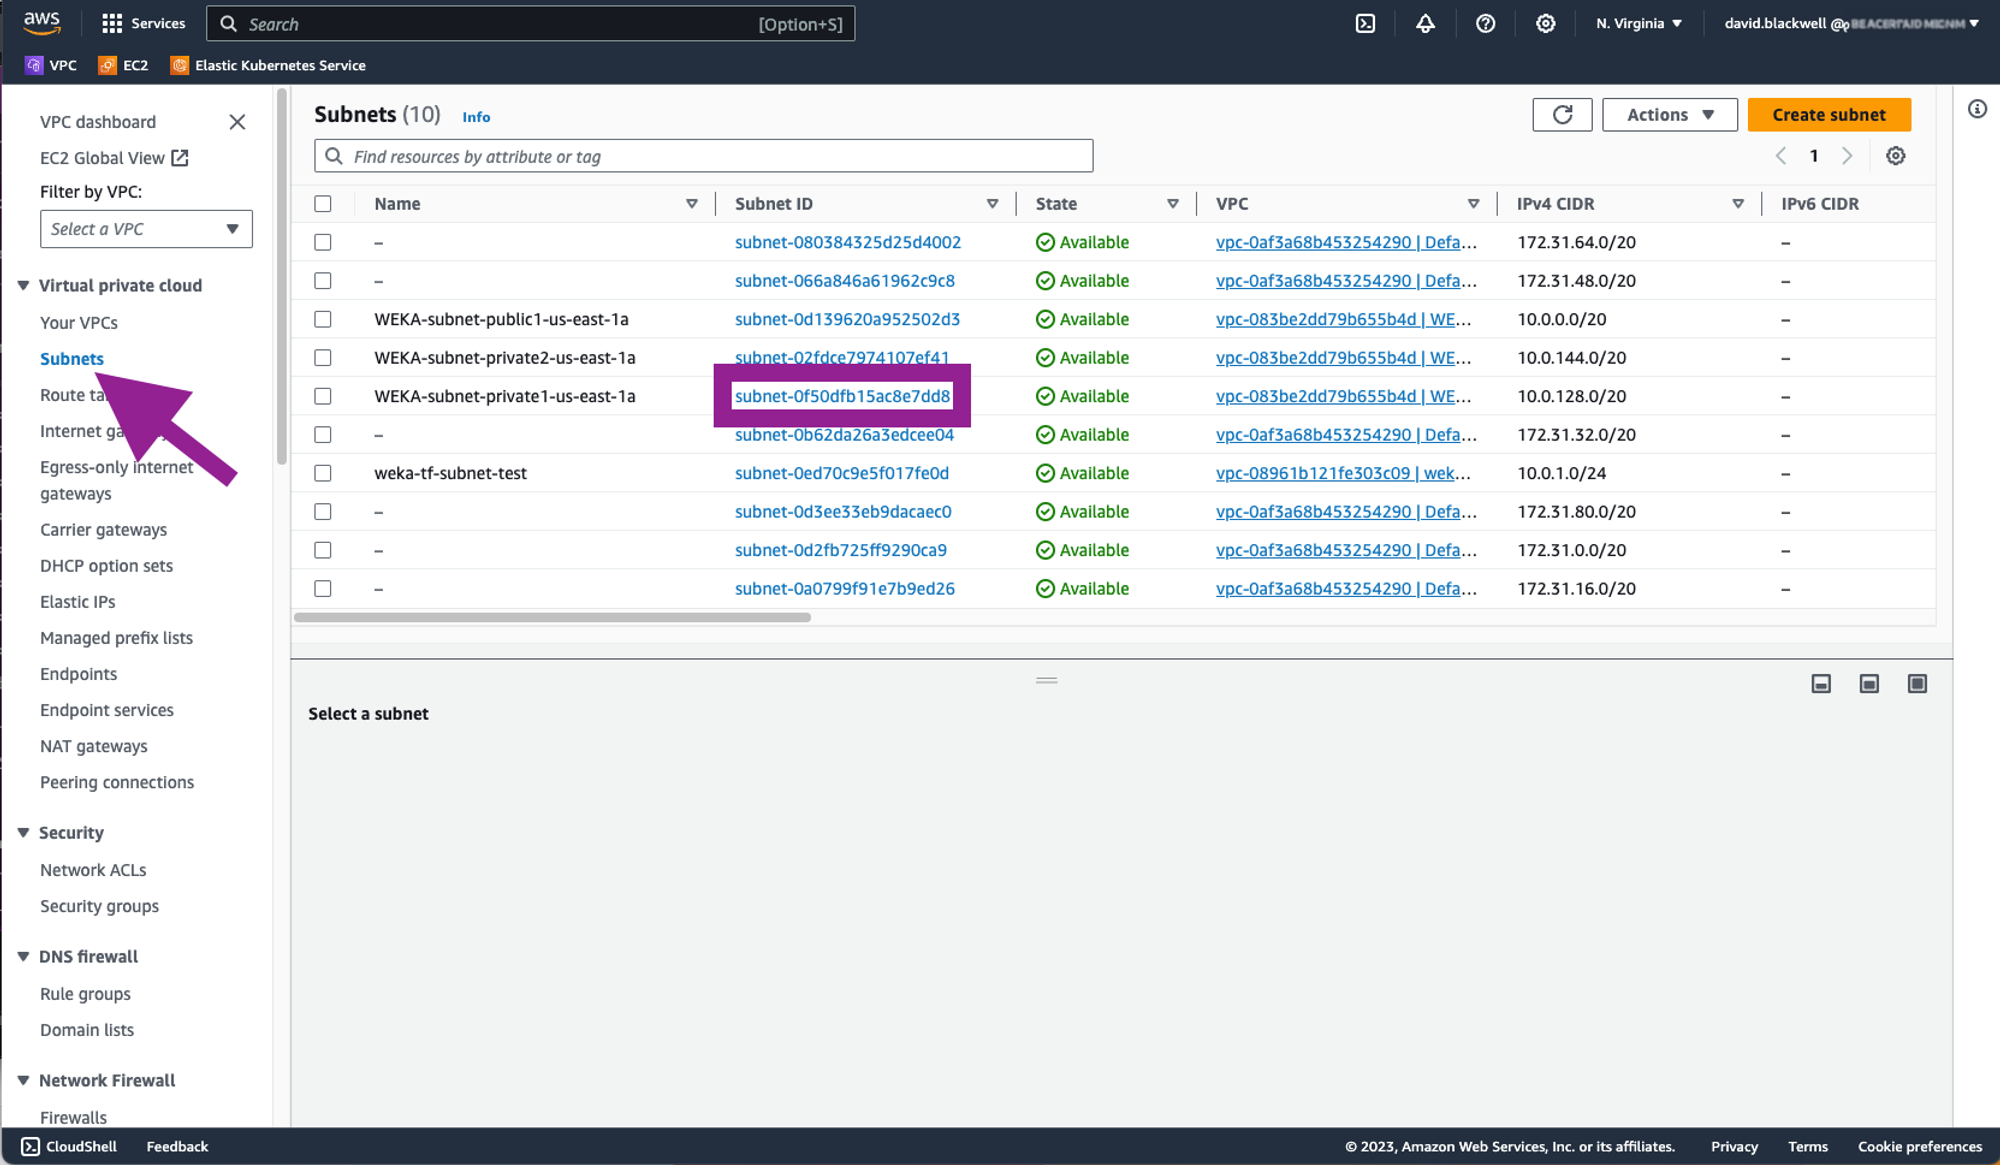Open the Actions dropdown

tap(1669, 115)
